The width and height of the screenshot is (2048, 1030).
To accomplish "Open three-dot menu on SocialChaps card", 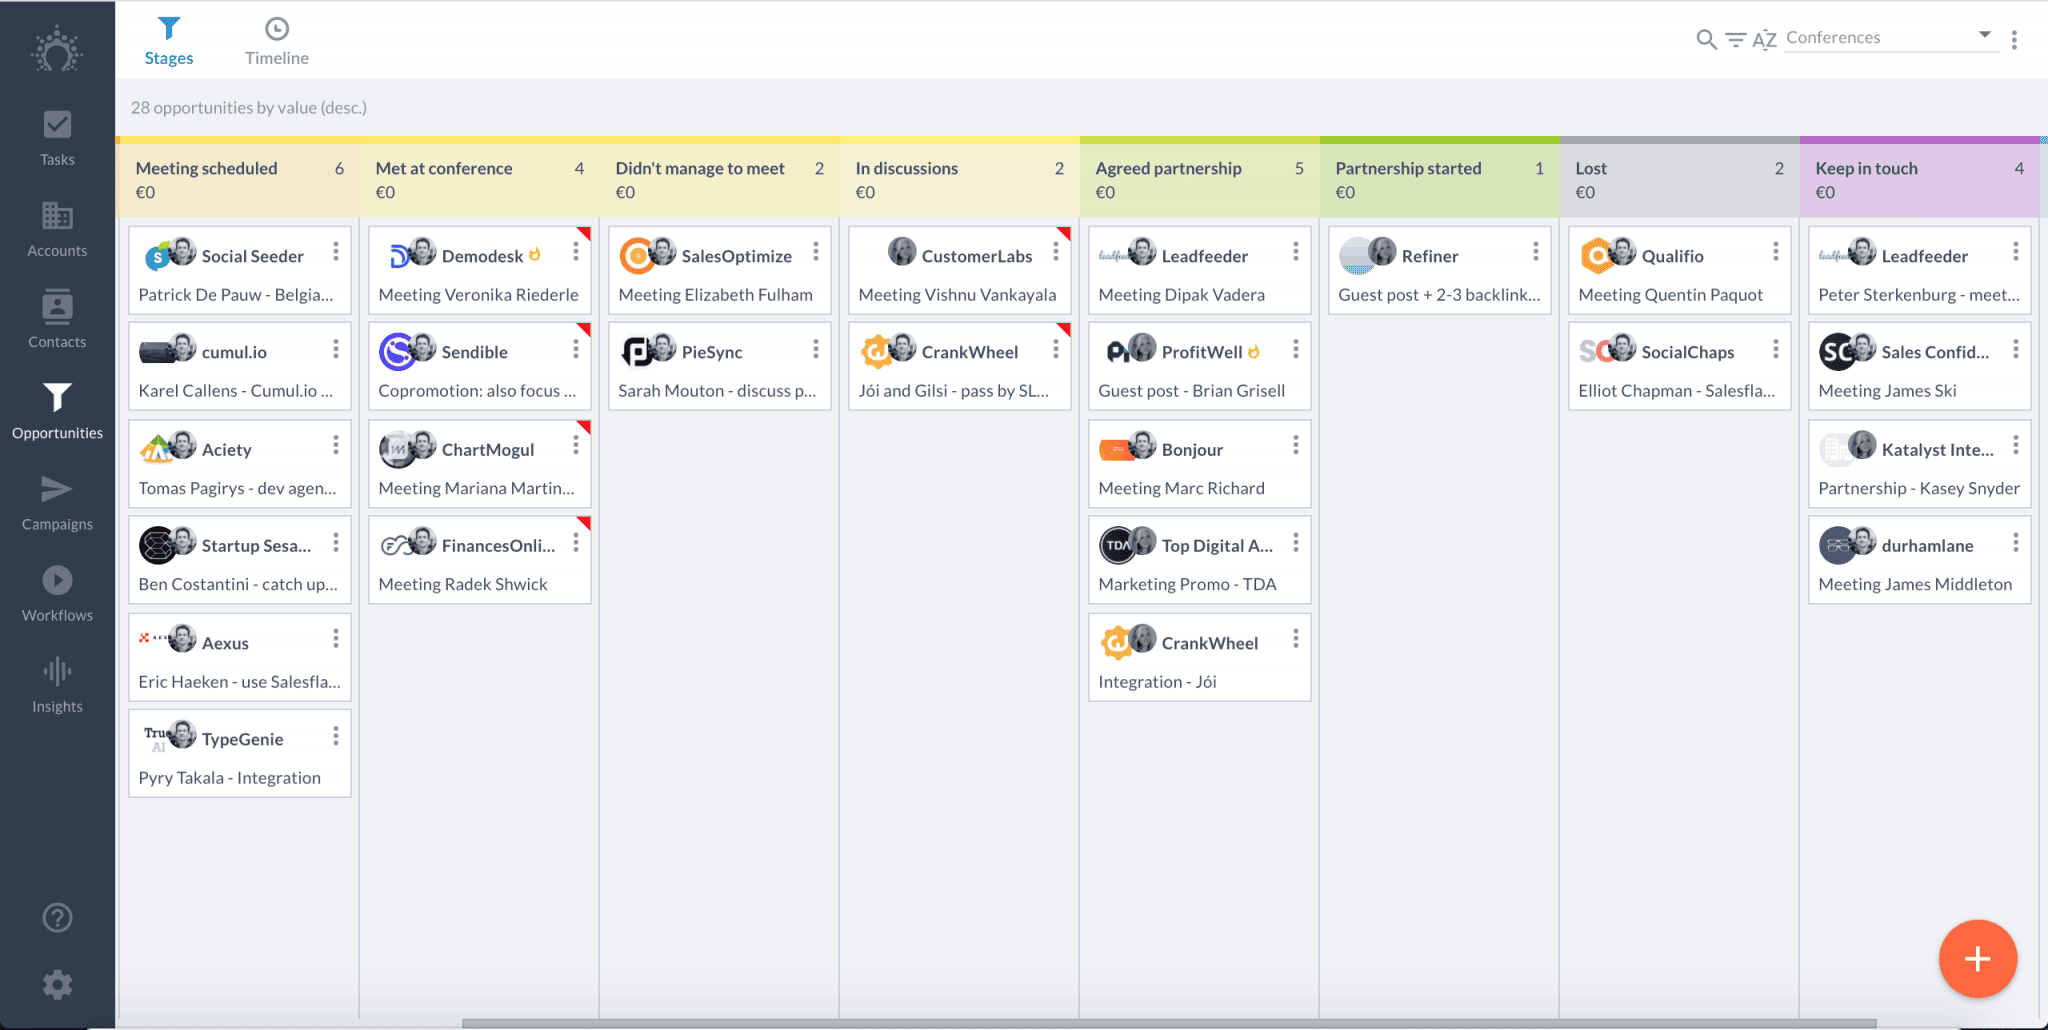I will [x=1776, y=348].
